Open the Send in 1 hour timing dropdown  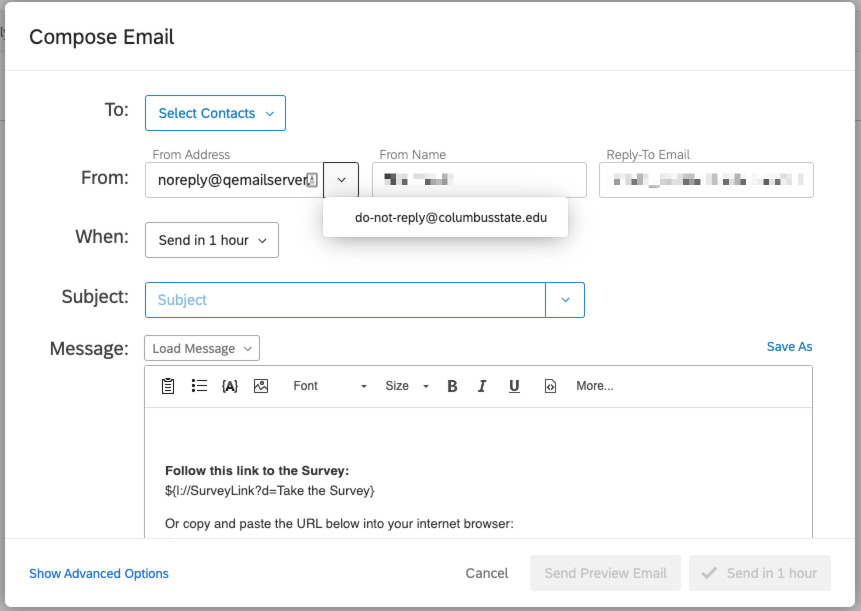(211, 240)
